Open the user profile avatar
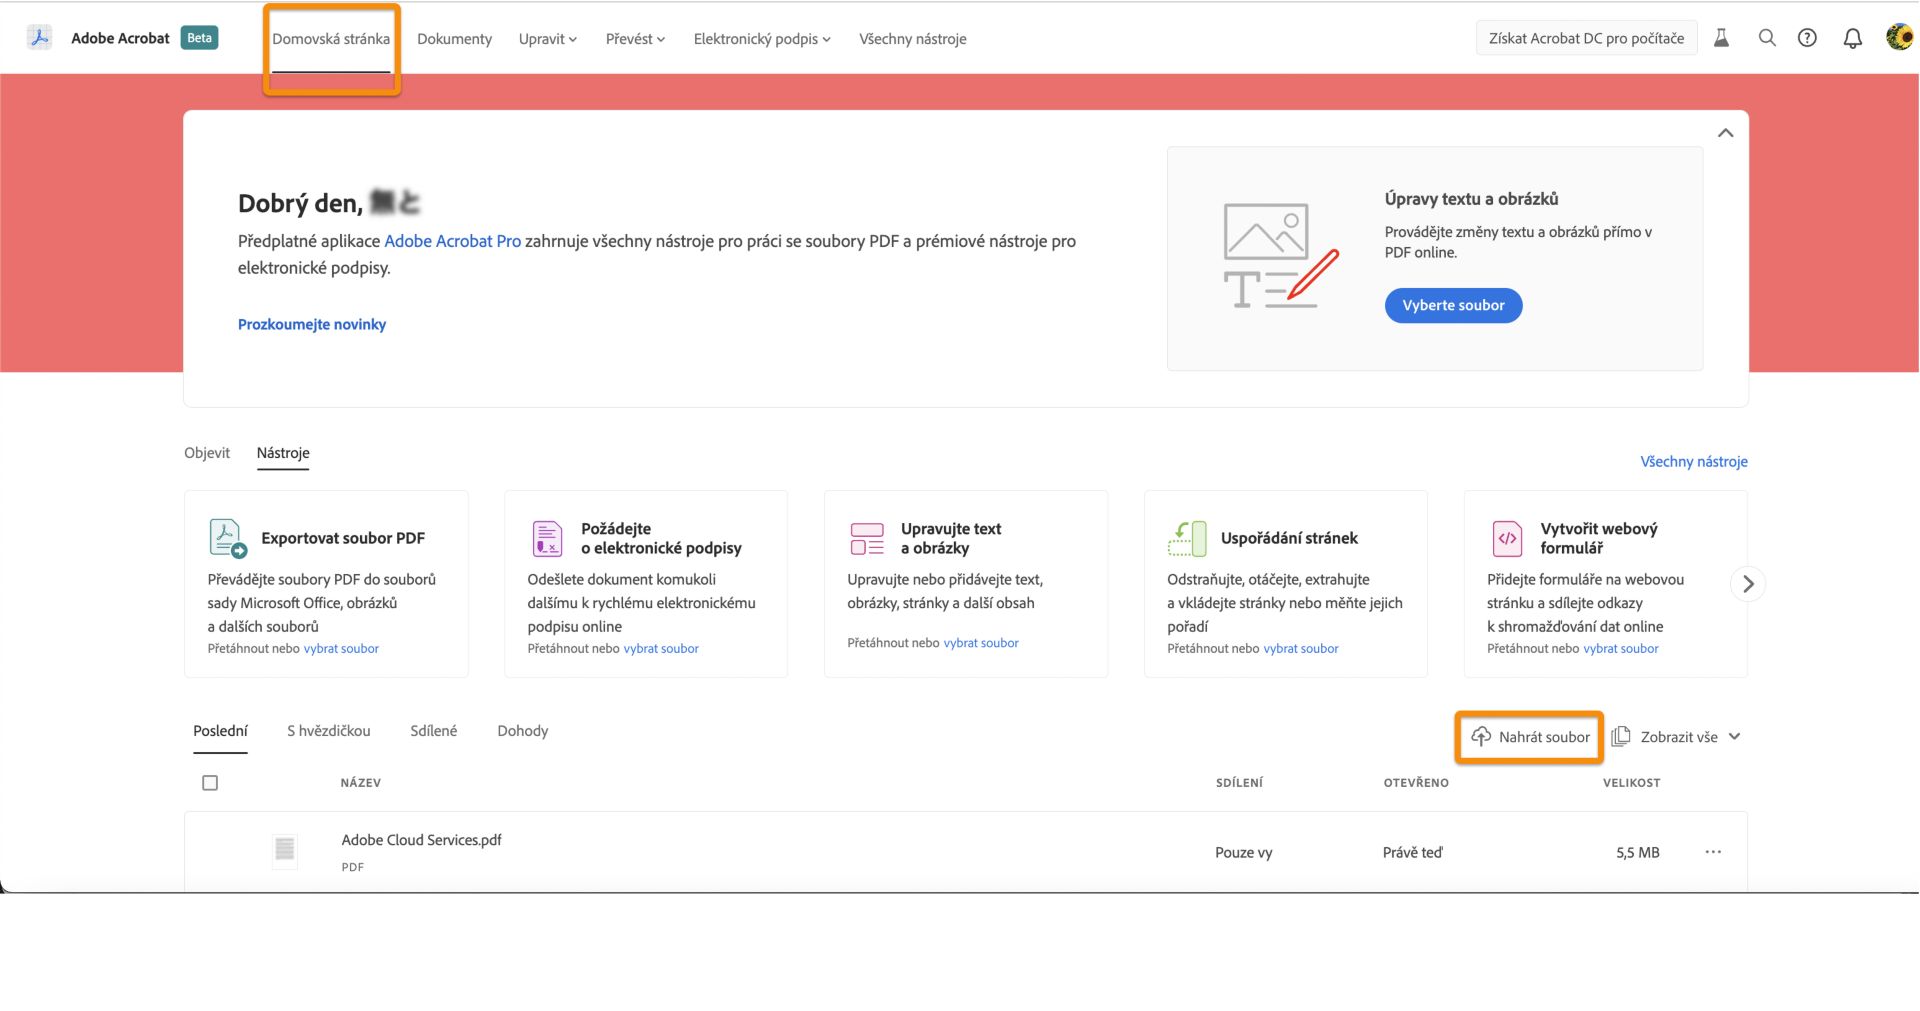Image resolution: width=1920 pixels, height=1011 pixels. (1898, 37)
